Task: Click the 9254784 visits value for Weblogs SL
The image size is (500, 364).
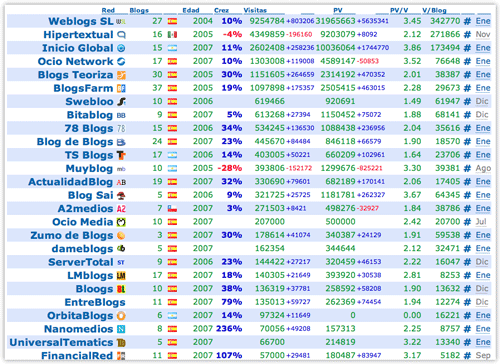Action: (x=267, y=21)
